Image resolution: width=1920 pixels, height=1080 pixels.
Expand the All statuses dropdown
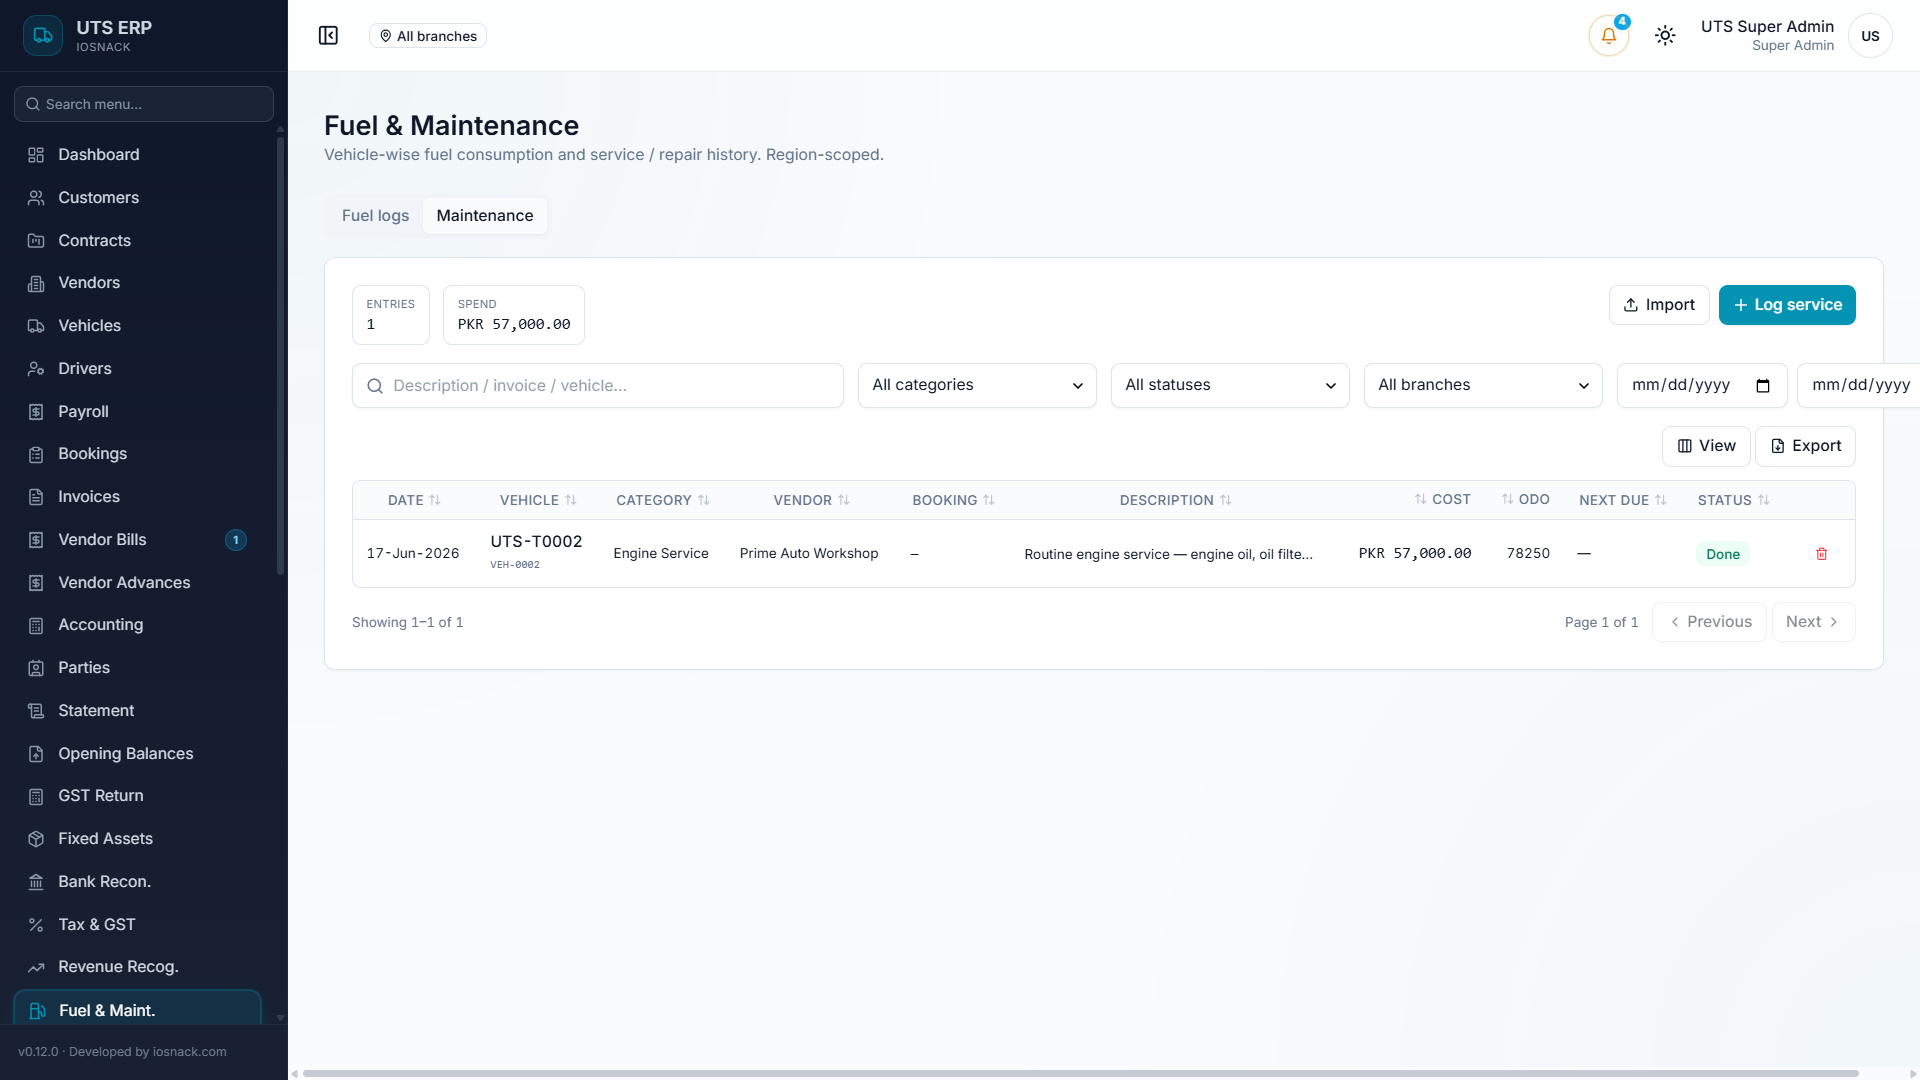1230,385
